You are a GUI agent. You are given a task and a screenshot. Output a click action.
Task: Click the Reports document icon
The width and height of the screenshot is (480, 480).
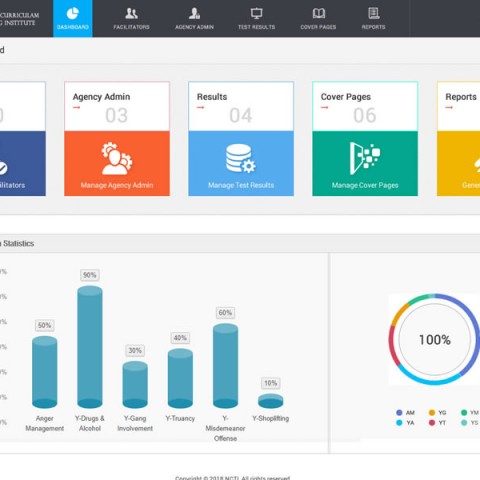click(x=374, y=13)
